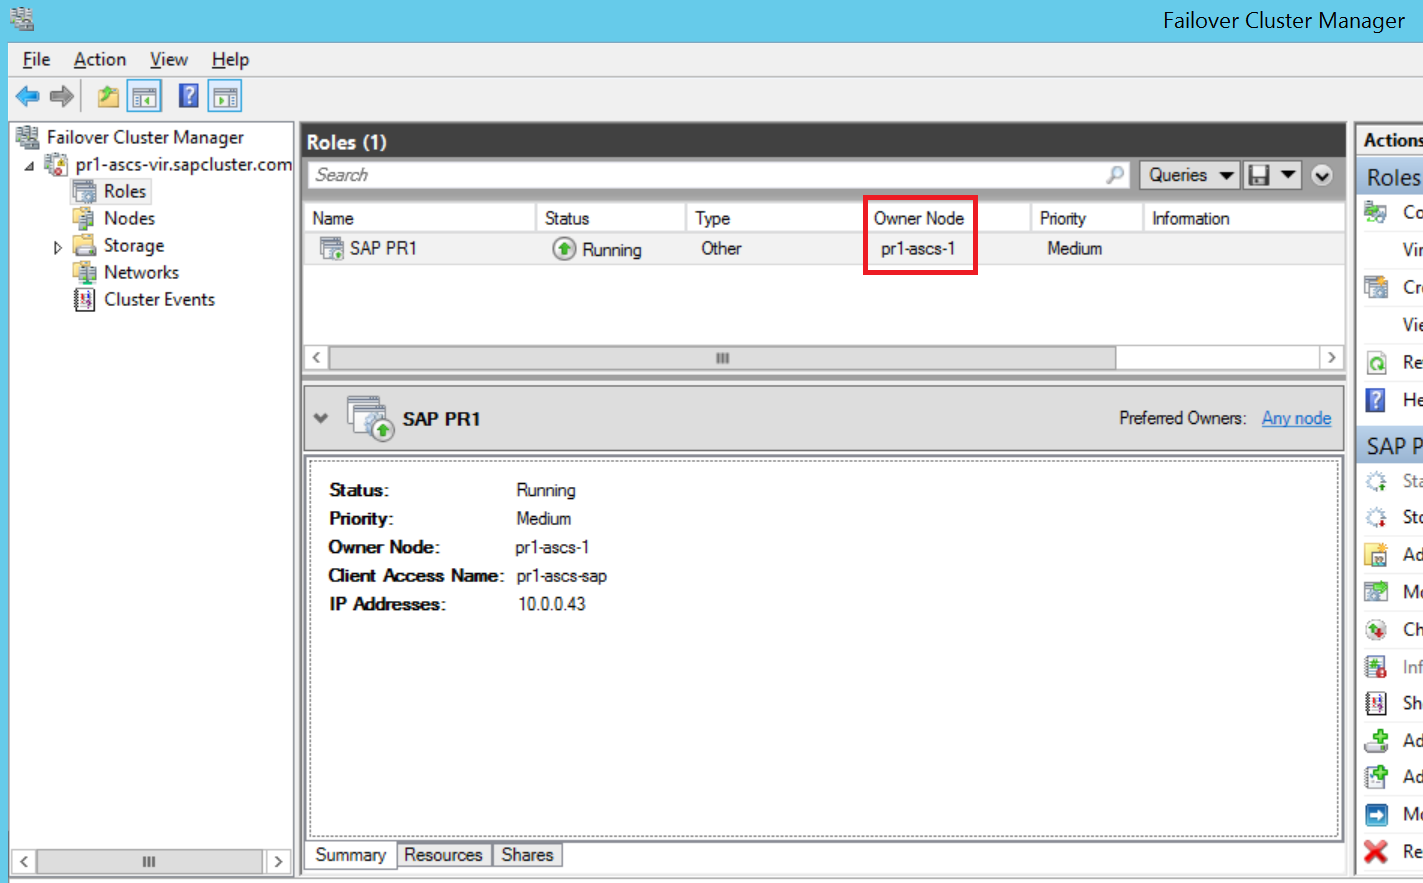Collapse the pr1-ascs-vir.sapcluster.com tree node
The width and height of the screenshot is (1423, 883).
tap(29, 165)
